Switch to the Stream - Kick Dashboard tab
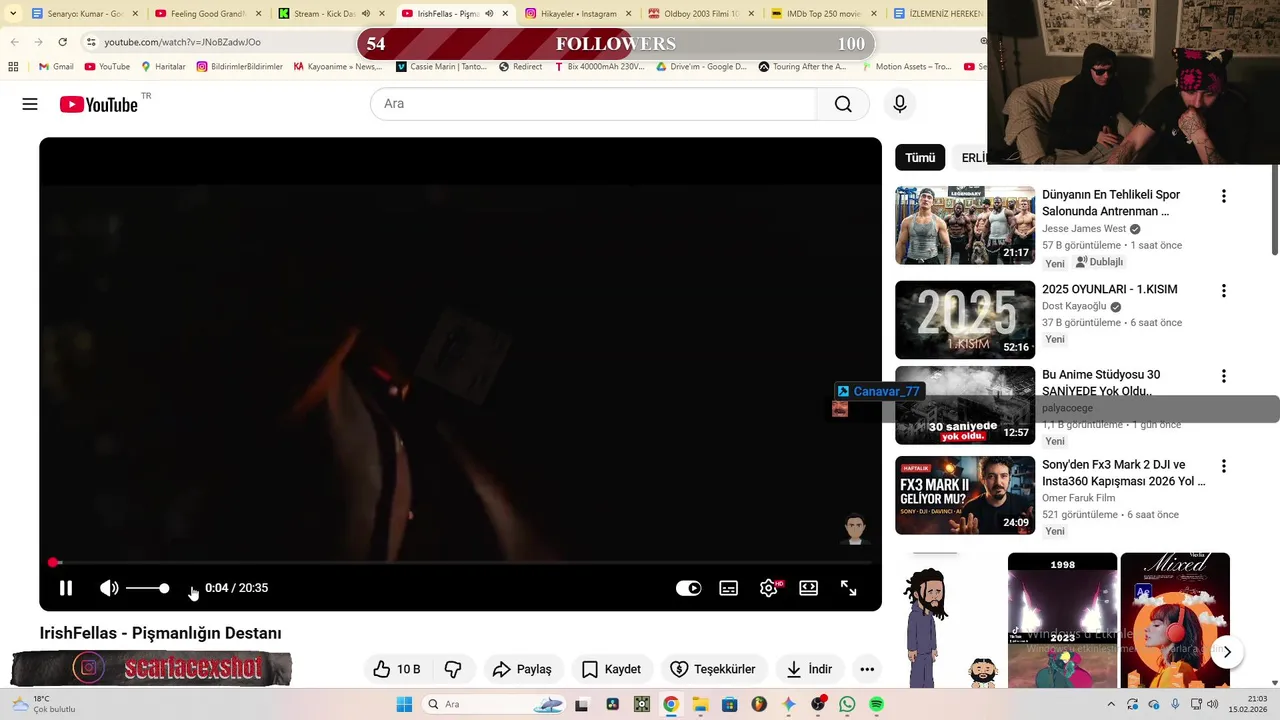The height and width of the screenshot is (720, 1280). pos(330,14)
